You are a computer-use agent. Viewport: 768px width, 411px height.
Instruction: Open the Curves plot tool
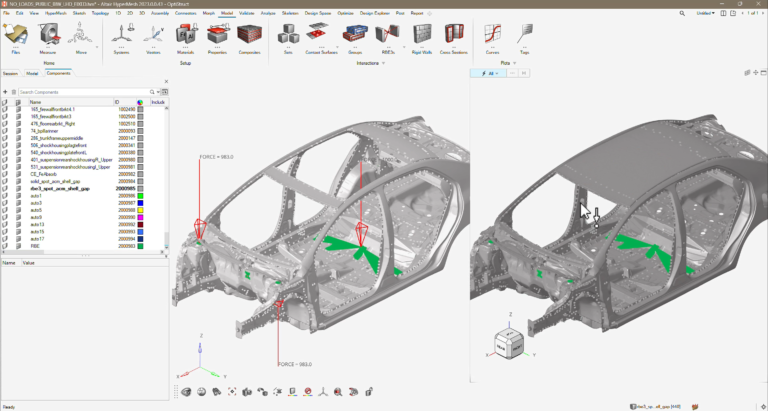coord(492,34)
